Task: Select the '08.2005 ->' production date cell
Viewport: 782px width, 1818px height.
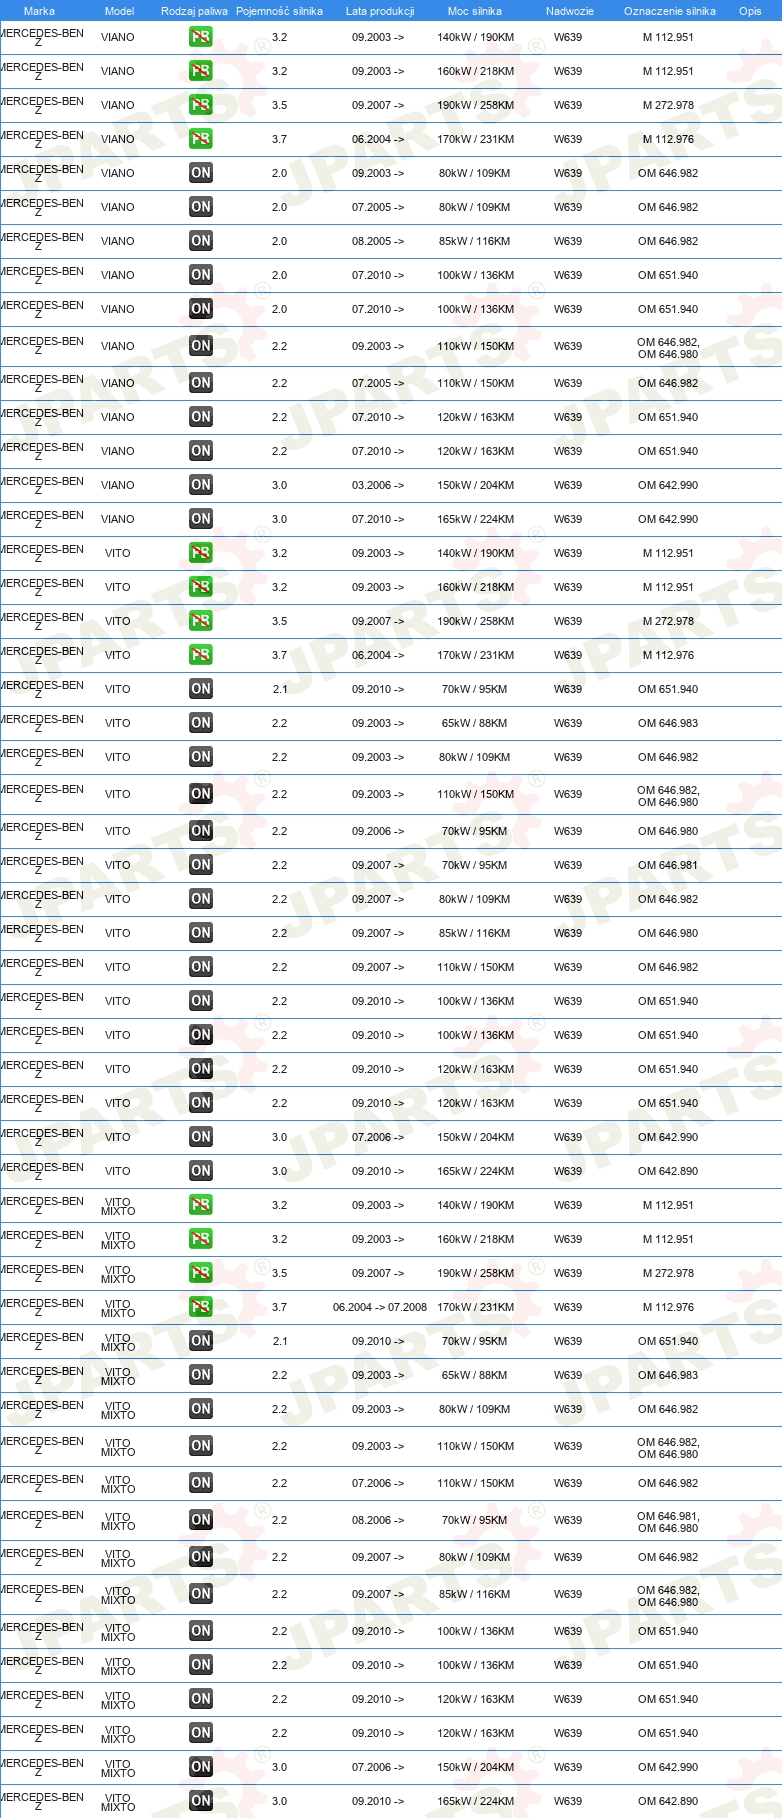Action: (378, 241)
